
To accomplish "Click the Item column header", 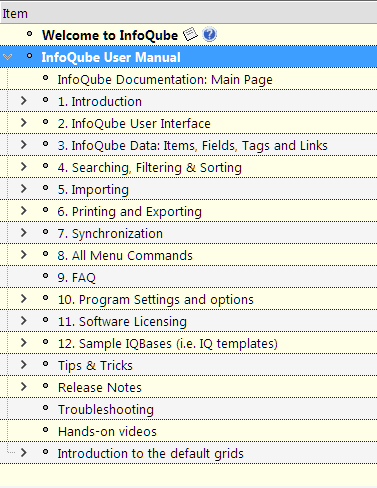I will coord(188,14).
